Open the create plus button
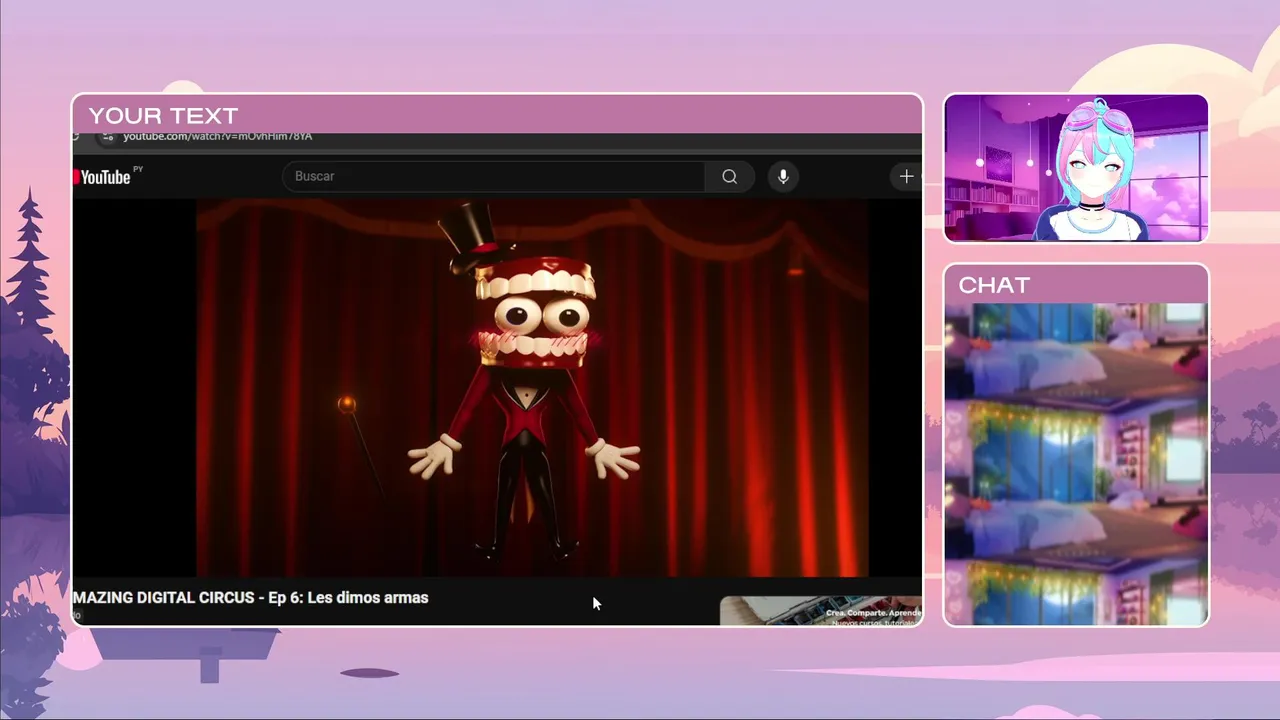1280x720 pixels. tap(905, 177)
